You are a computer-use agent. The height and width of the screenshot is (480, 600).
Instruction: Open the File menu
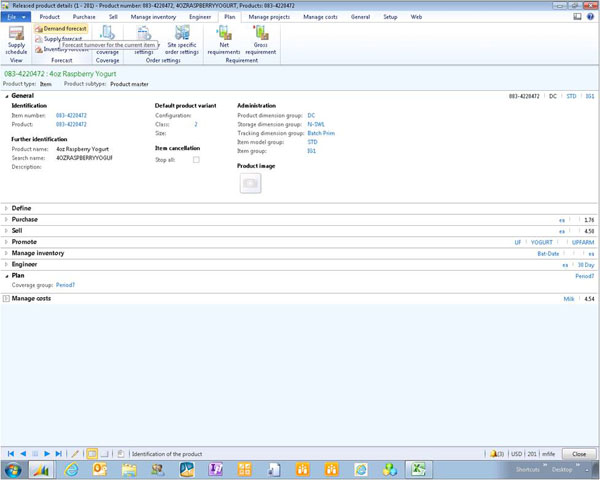(x=15, y=17)
